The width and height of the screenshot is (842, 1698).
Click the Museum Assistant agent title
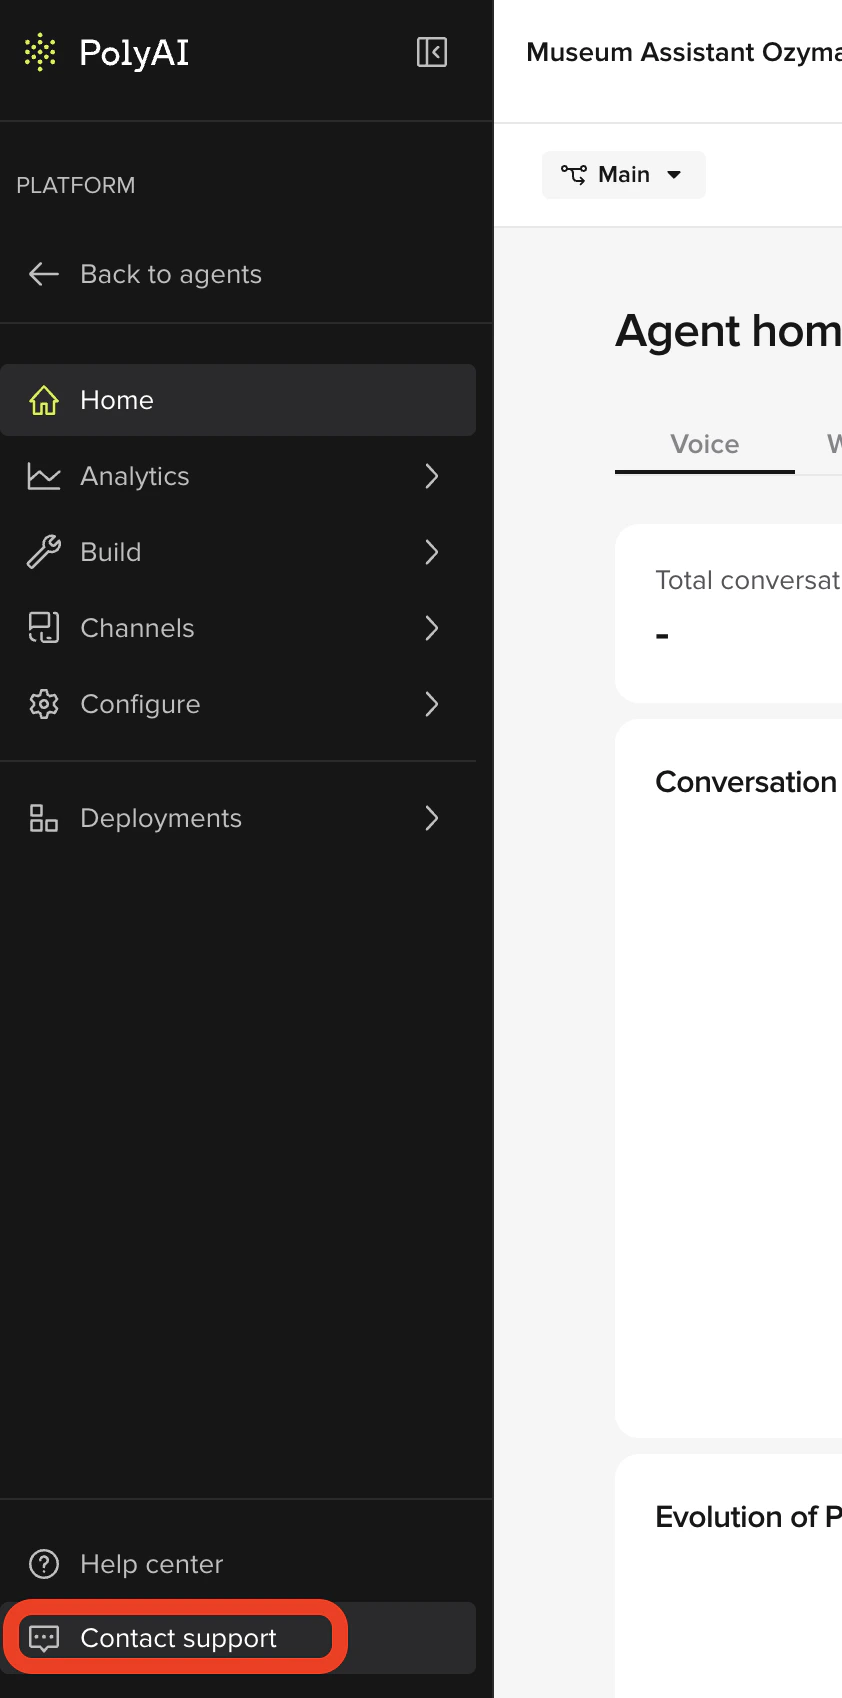(x=684, y=52)
